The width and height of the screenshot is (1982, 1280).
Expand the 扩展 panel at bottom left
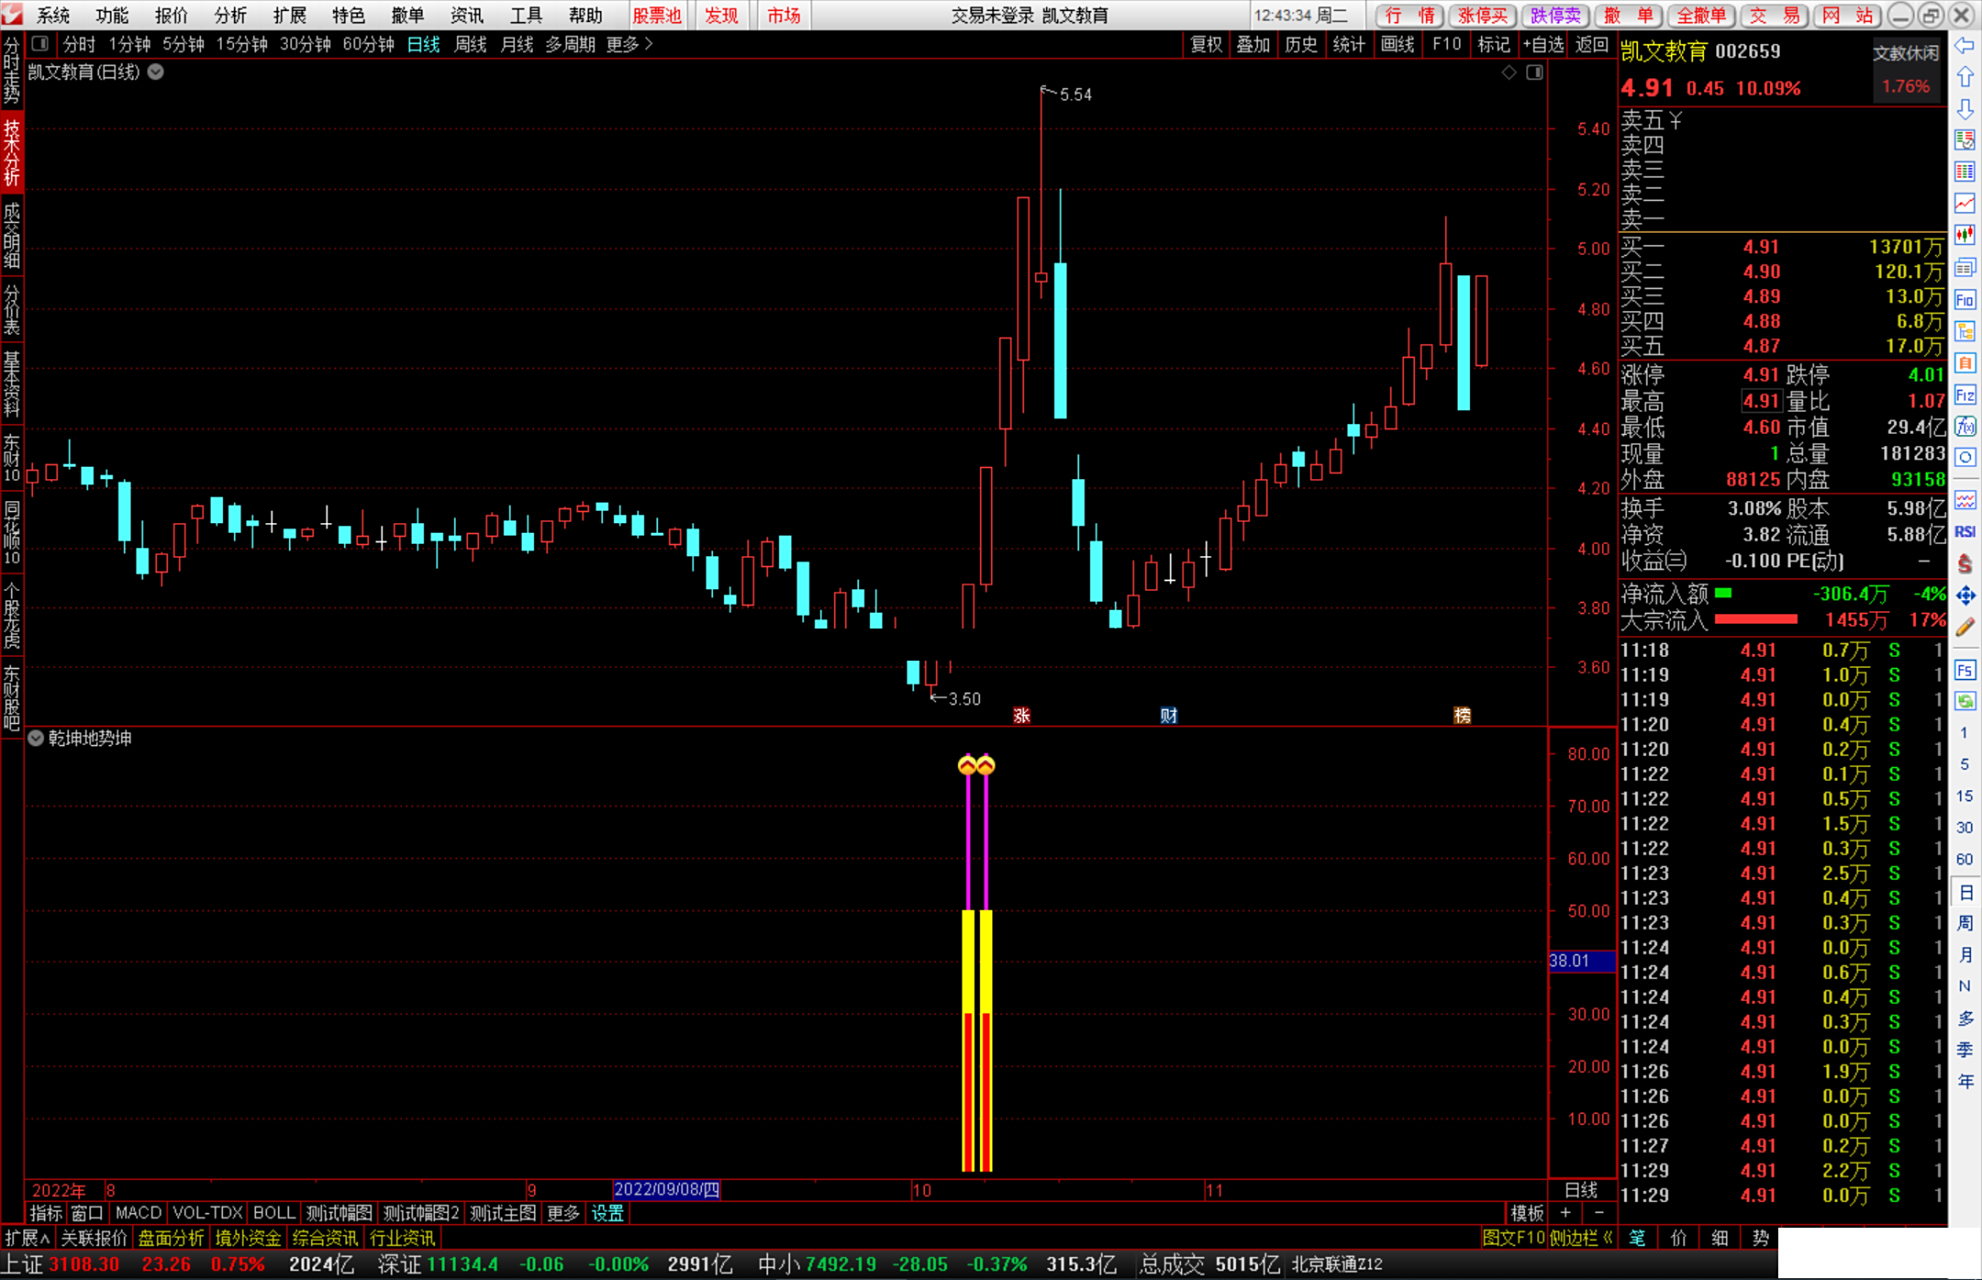click(x=27, y=1238)
